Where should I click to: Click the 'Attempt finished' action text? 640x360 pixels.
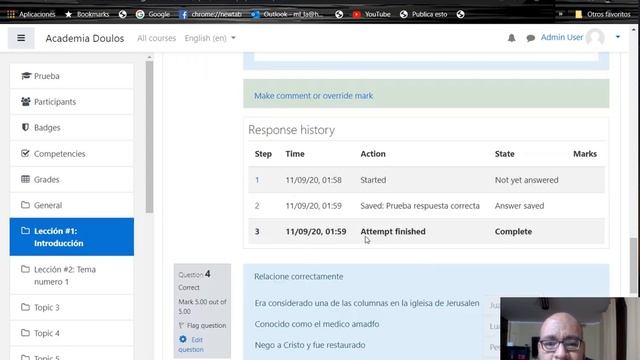(x=393, y=231)
